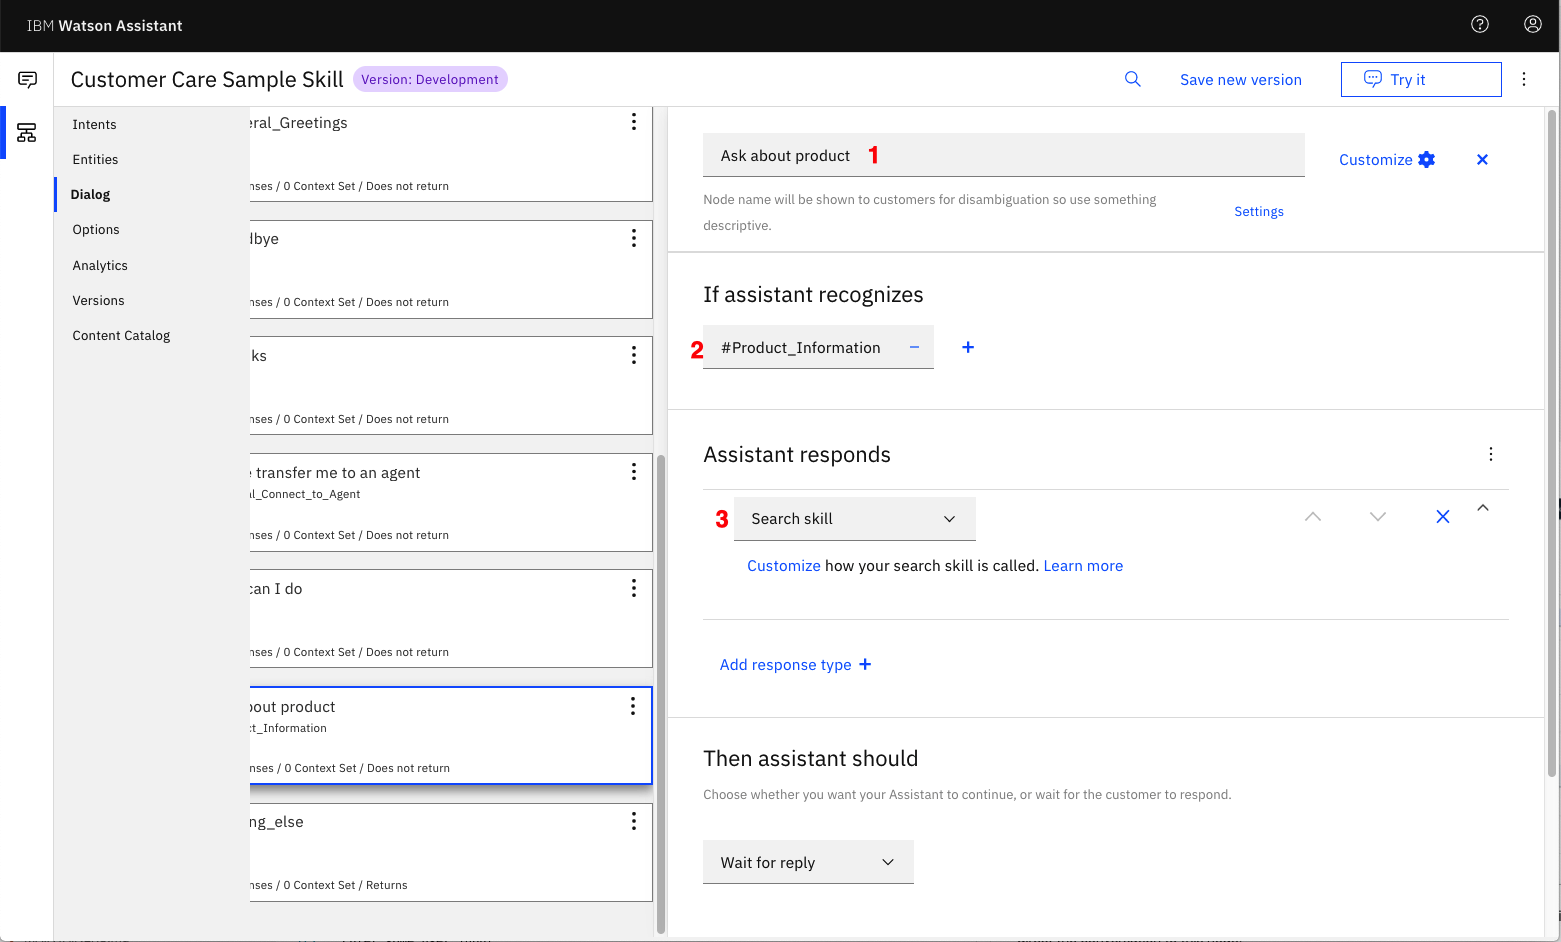Image resolution: width=1561 pixels, height=942 pixels.
Task: Open the Wait for reply dropdown
Action: (808, 862)
